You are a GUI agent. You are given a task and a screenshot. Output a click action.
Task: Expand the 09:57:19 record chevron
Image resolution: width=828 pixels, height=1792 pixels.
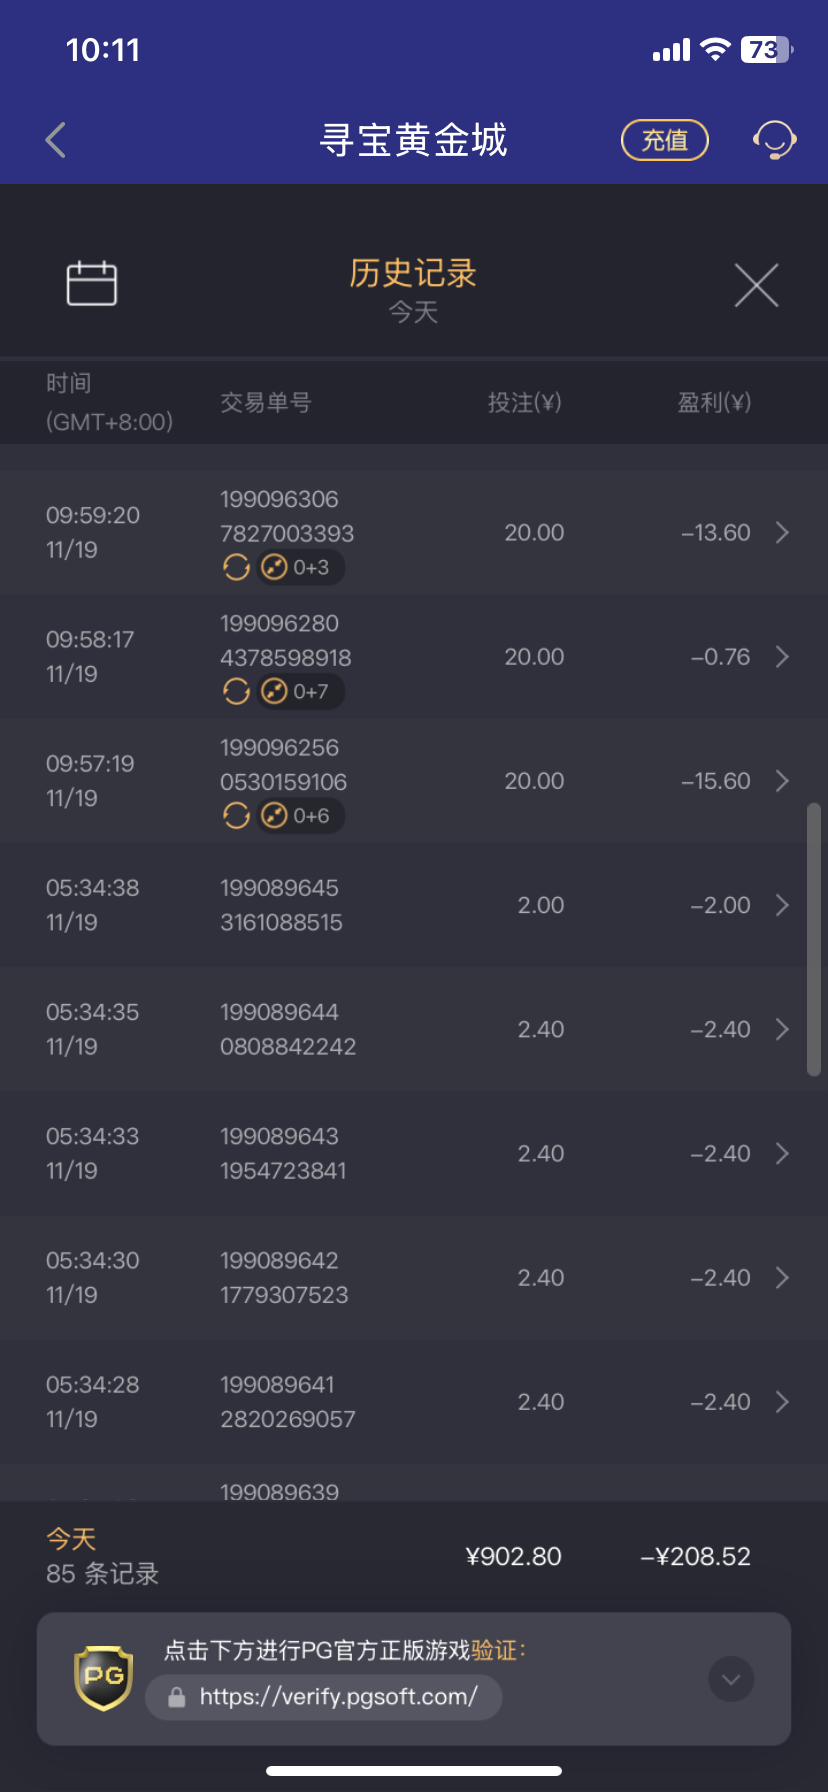782,781
